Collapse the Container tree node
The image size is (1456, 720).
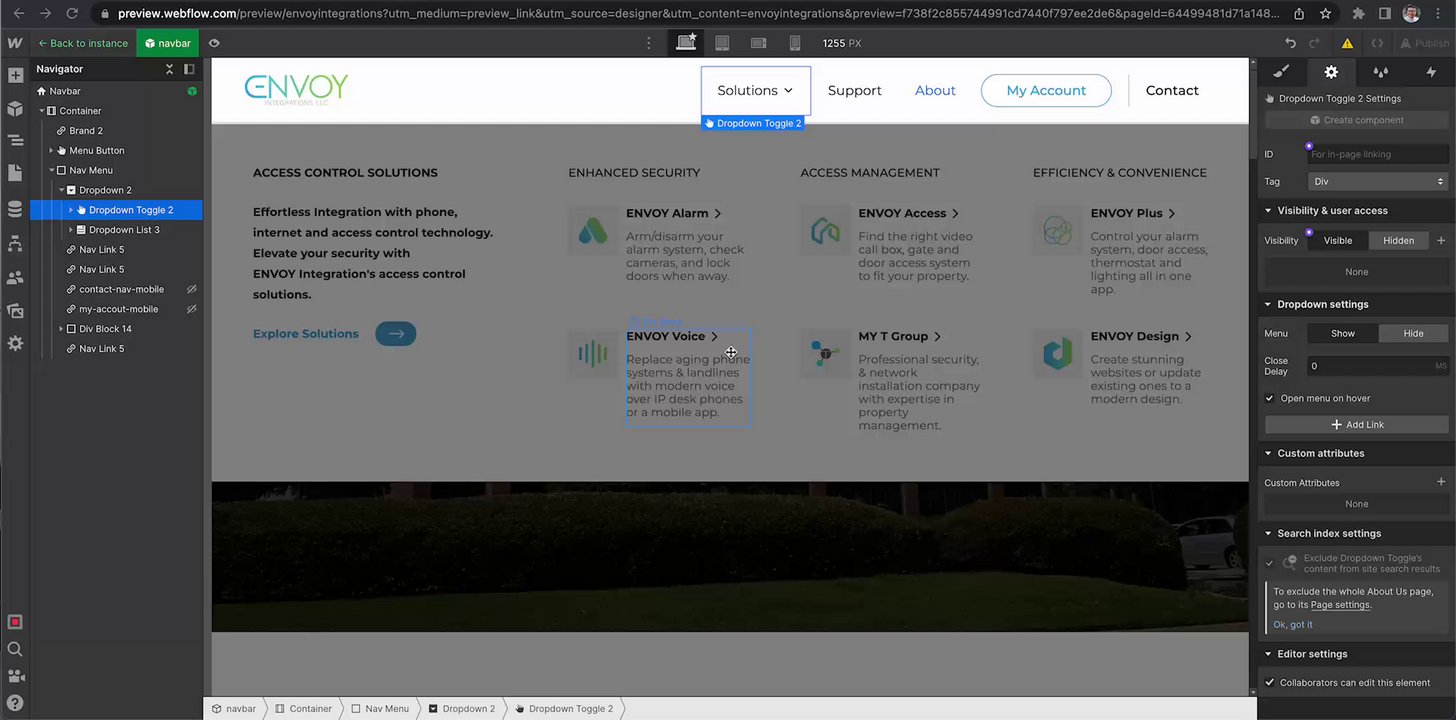tap(41, 111)
